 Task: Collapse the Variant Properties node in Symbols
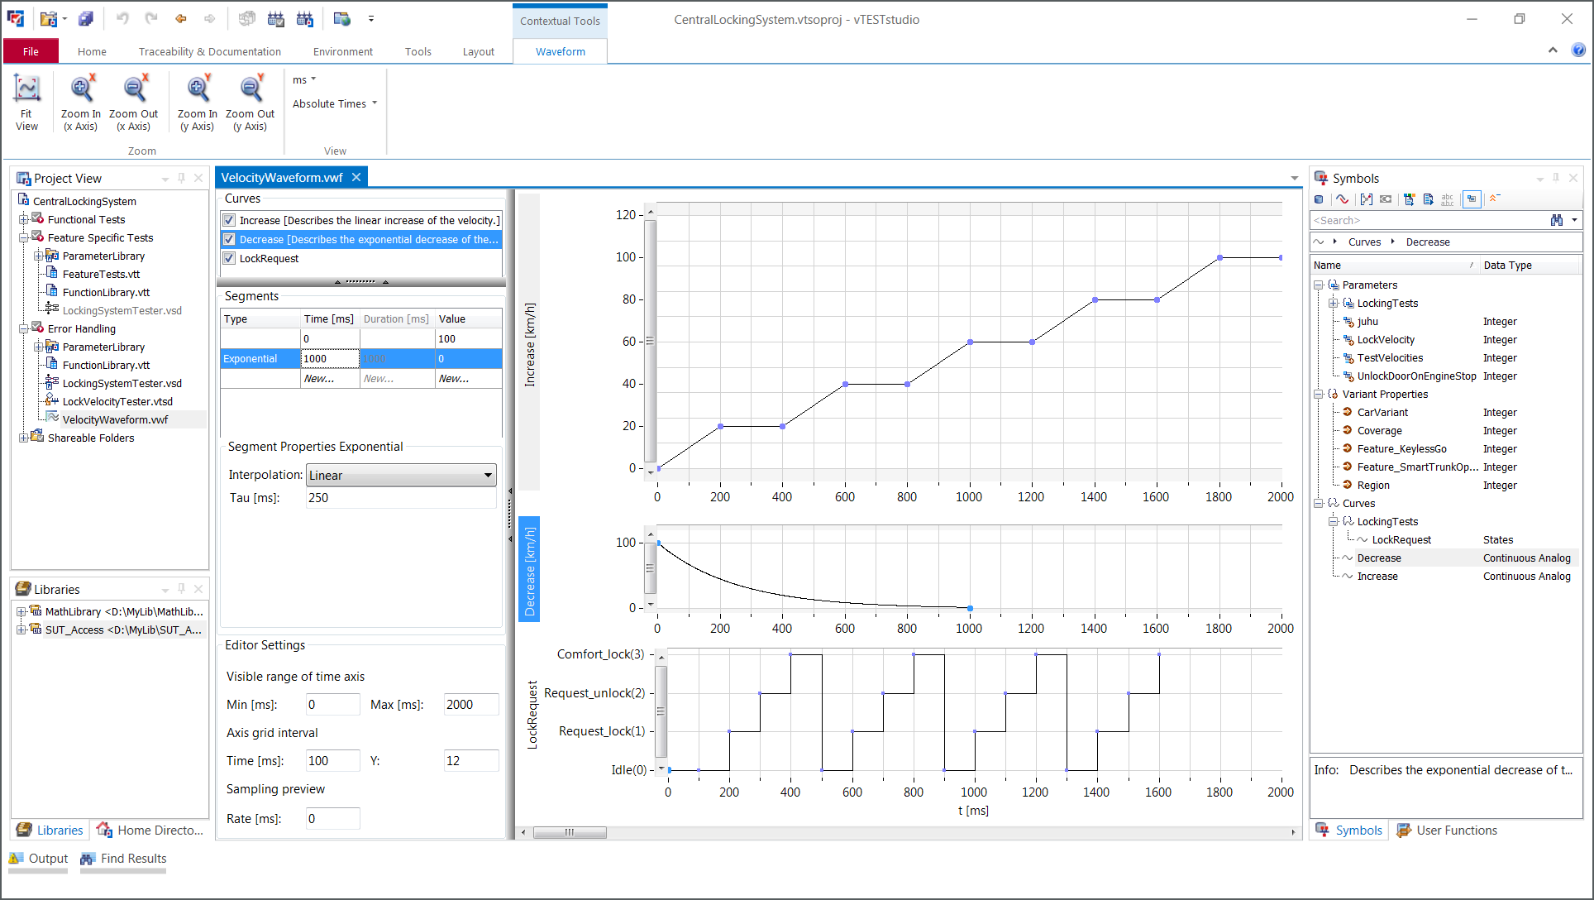pyautogui.click(x=1318, y=394)
